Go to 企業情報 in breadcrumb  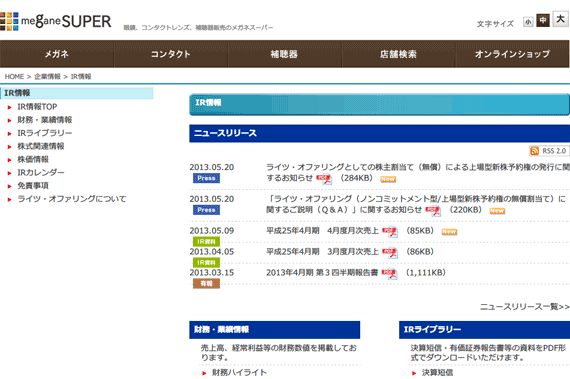[x=47, y=77]
